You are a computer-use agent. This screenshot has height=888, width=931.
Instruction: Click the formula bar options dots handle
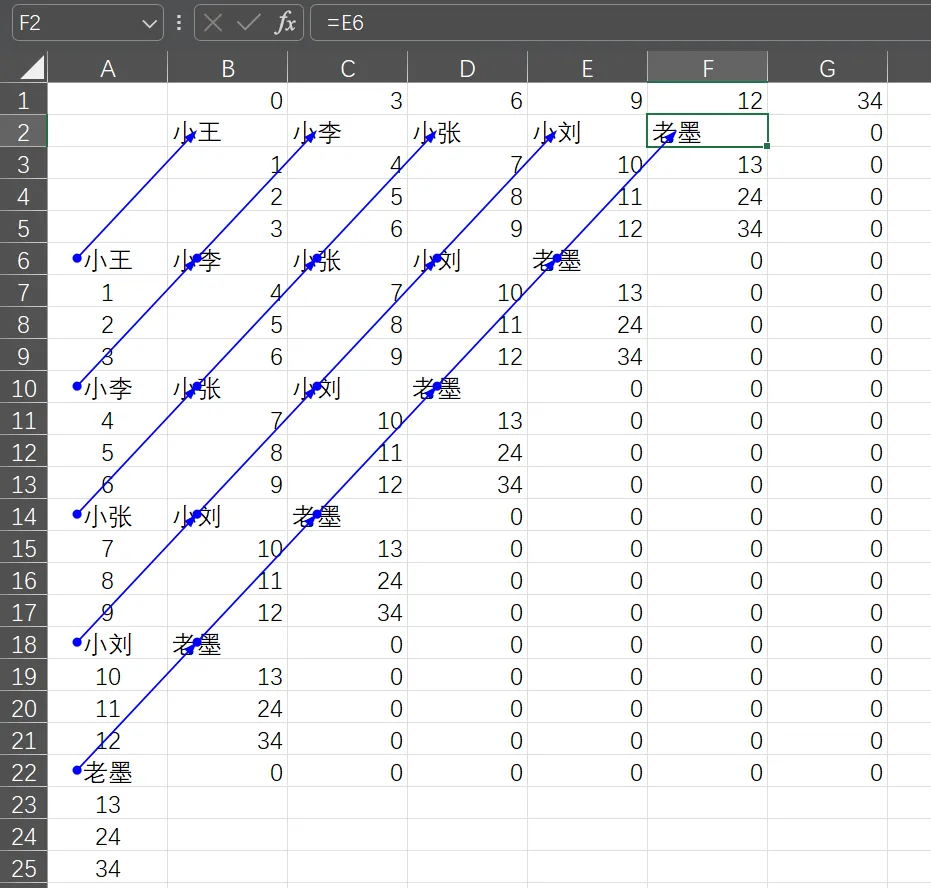pos(179,23)
